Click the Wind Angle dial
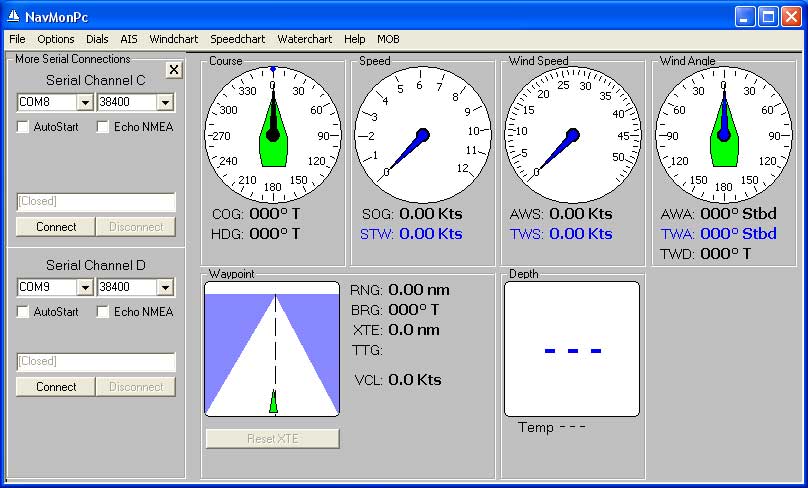This screenshot has width=808, height=488. (x=723, y=135)
